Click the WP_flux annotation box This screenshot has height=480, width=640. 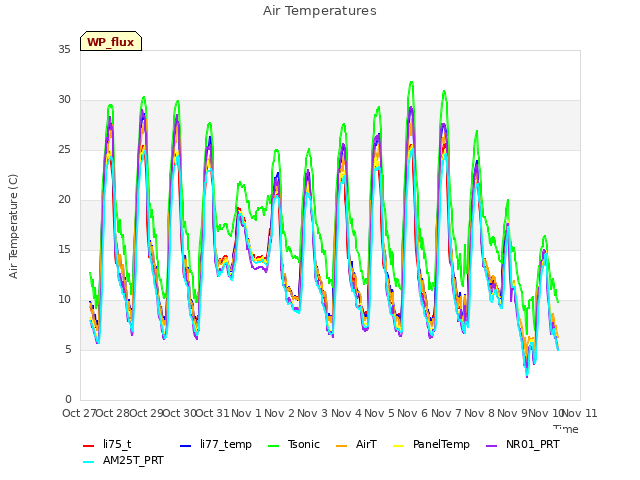click(111, 41)
